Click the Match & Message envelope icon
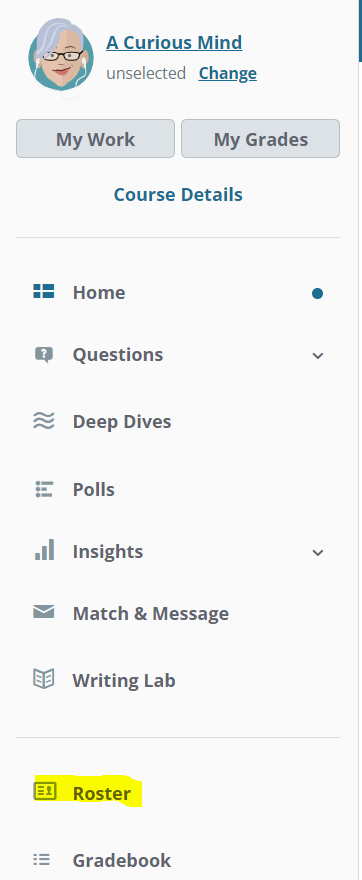This screenshot has width=362, height=880. pyautogui.click(x=44, y=612)
